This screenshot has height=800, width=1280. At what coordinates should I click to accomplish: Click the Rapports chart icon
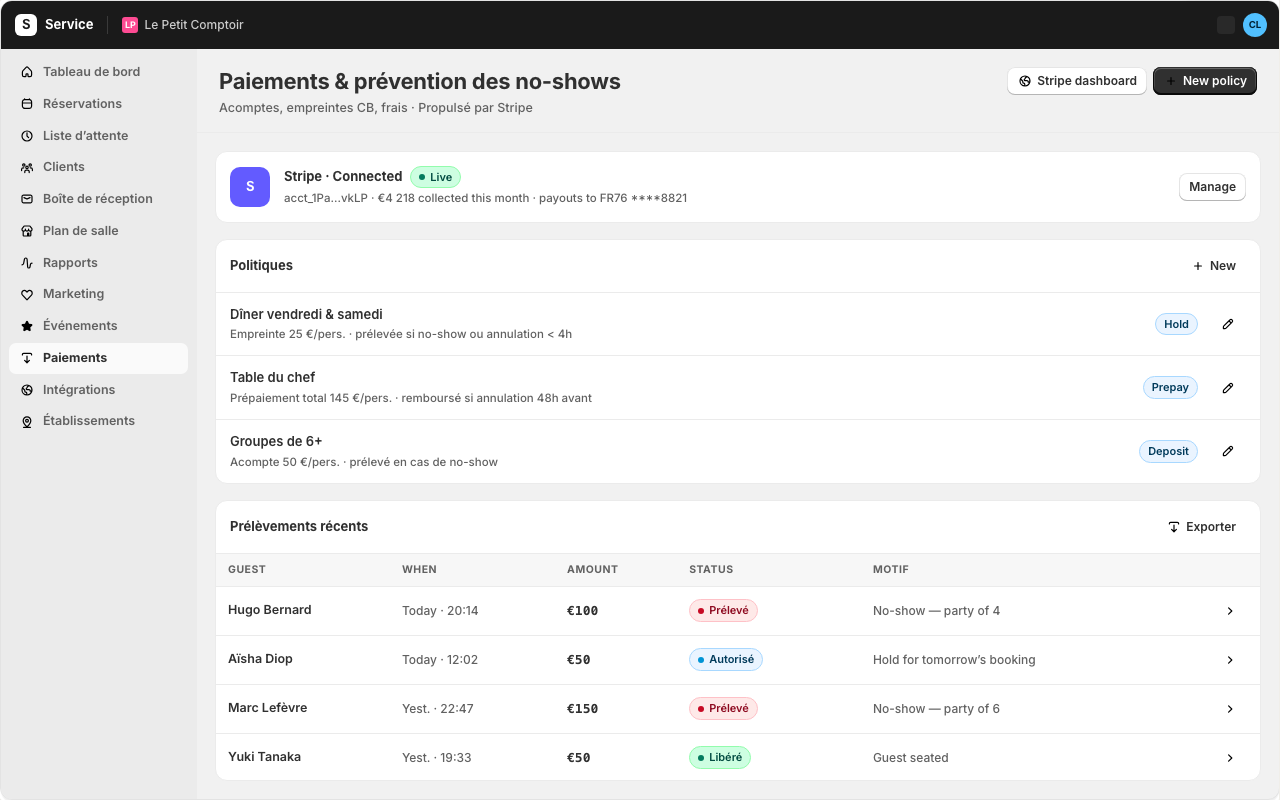pos(27,263)
